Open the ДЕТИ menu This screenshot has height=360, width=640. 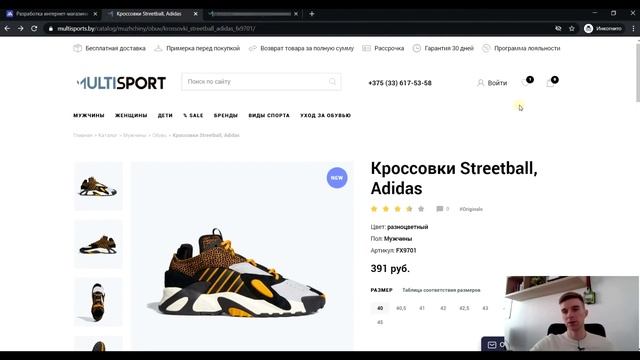click(165, 116)
